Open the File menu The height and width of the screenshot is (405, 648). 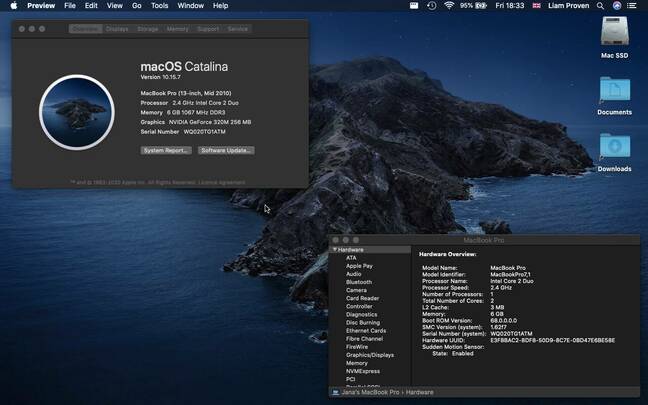click(70, 6)
